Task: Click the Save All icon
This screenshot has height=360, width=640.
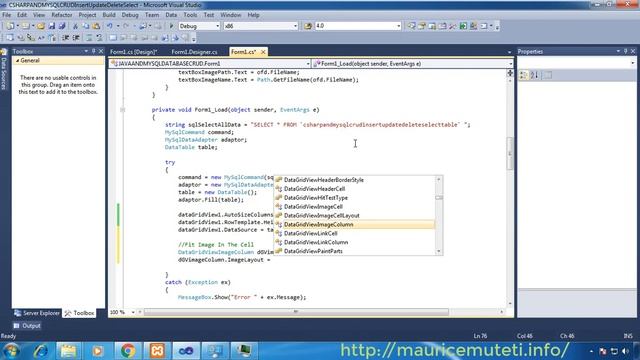Action: point(62,26)
